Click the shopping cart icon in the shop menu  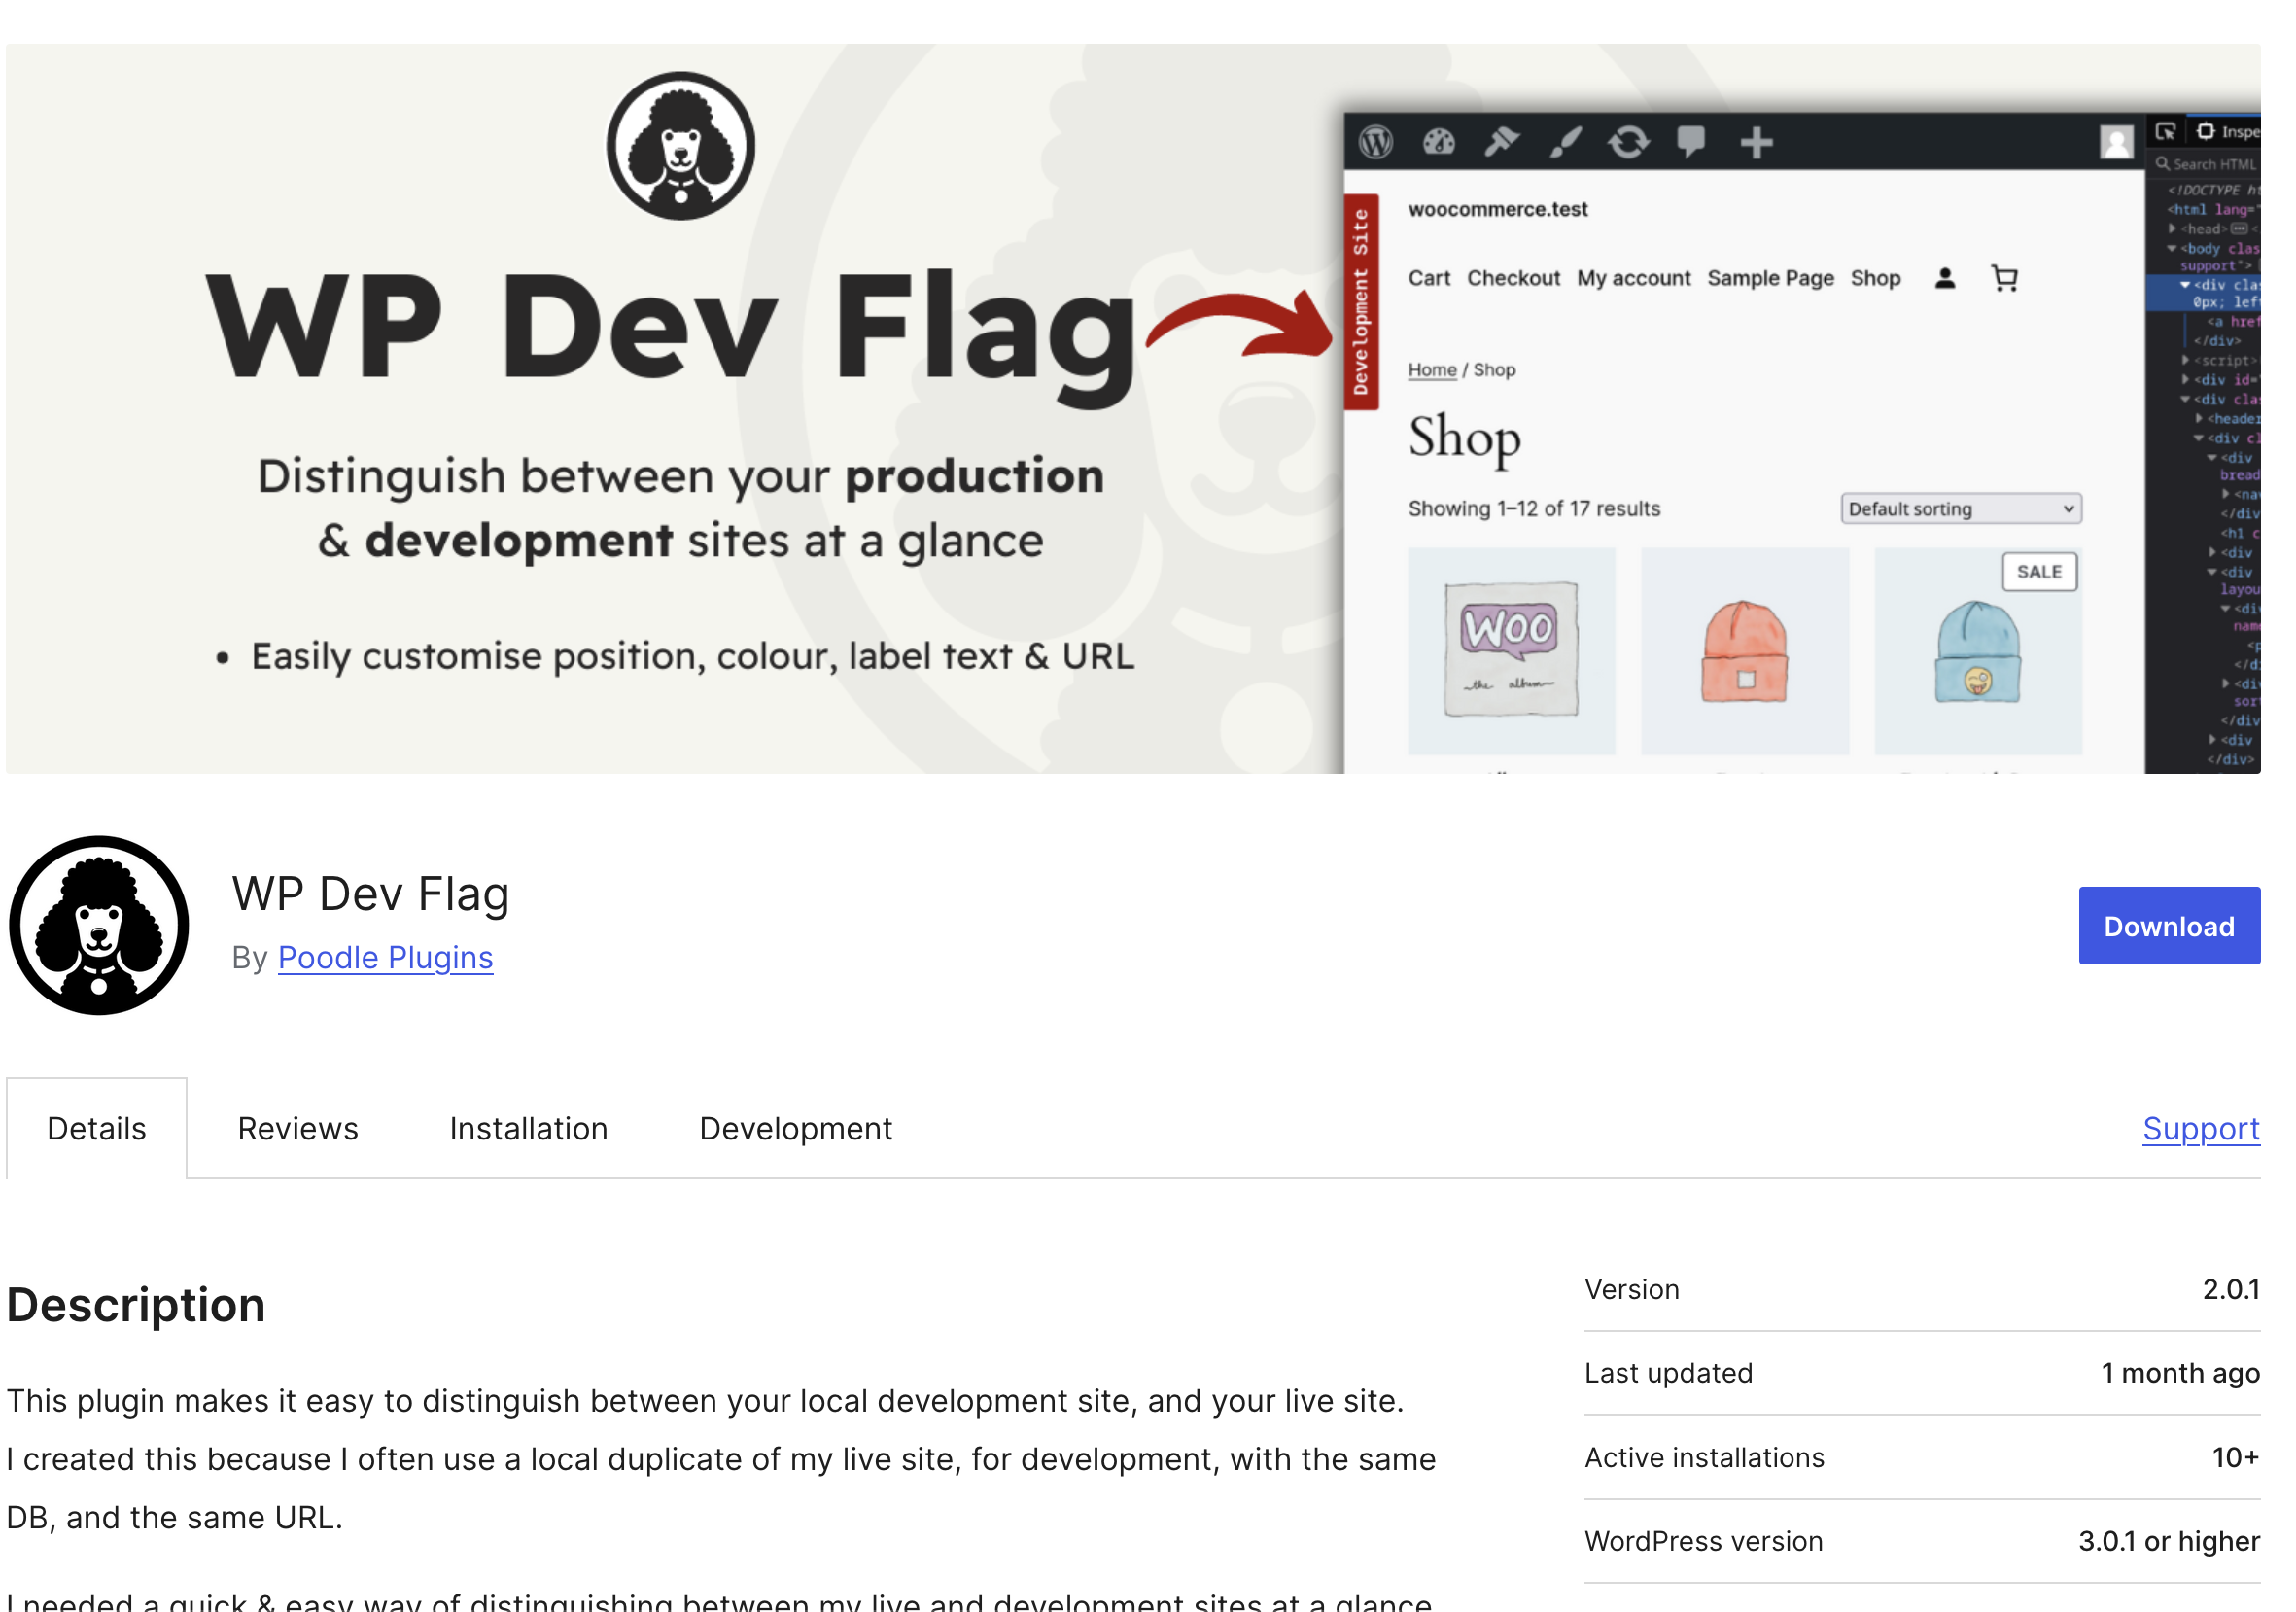click(x=2004, y=278)
